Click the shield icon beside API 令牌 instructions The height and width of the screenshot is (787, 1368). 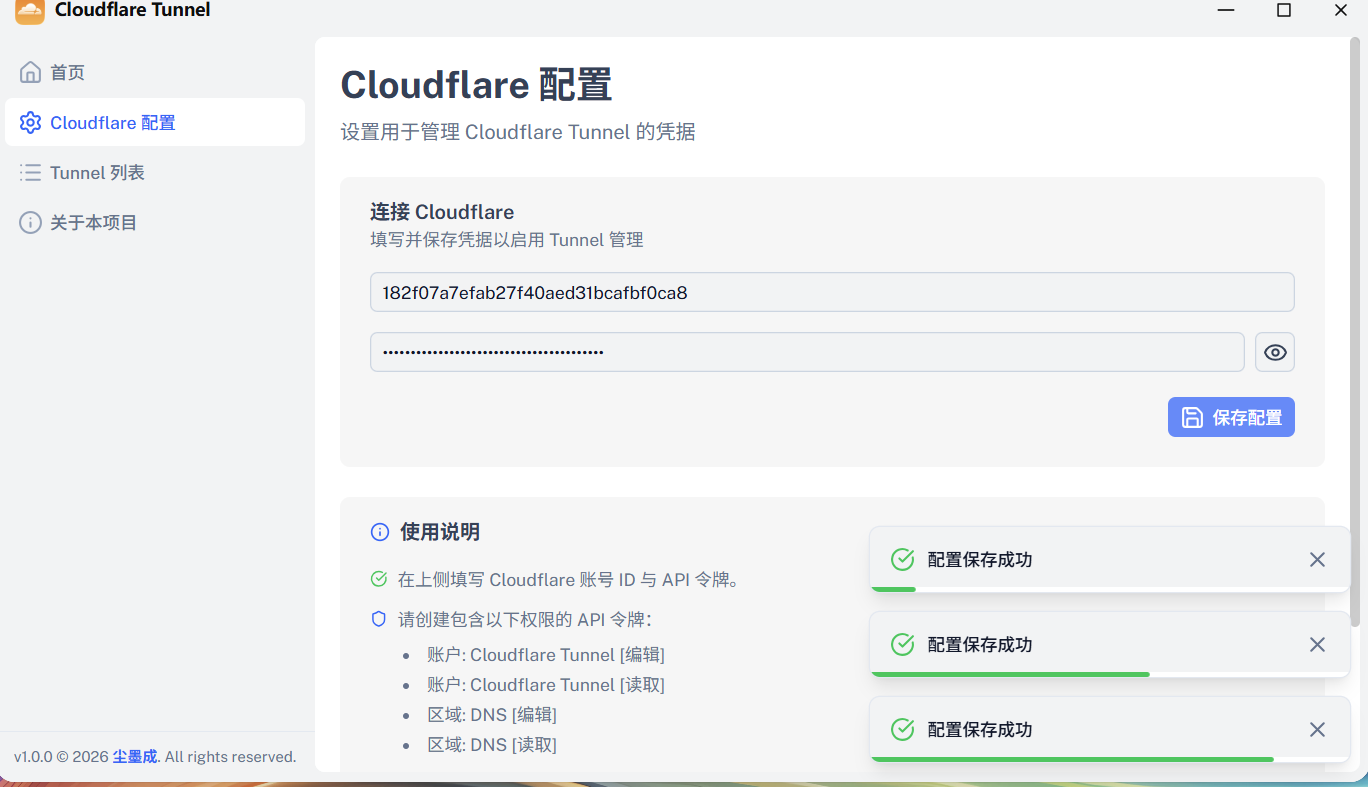(x=379, y=619)
